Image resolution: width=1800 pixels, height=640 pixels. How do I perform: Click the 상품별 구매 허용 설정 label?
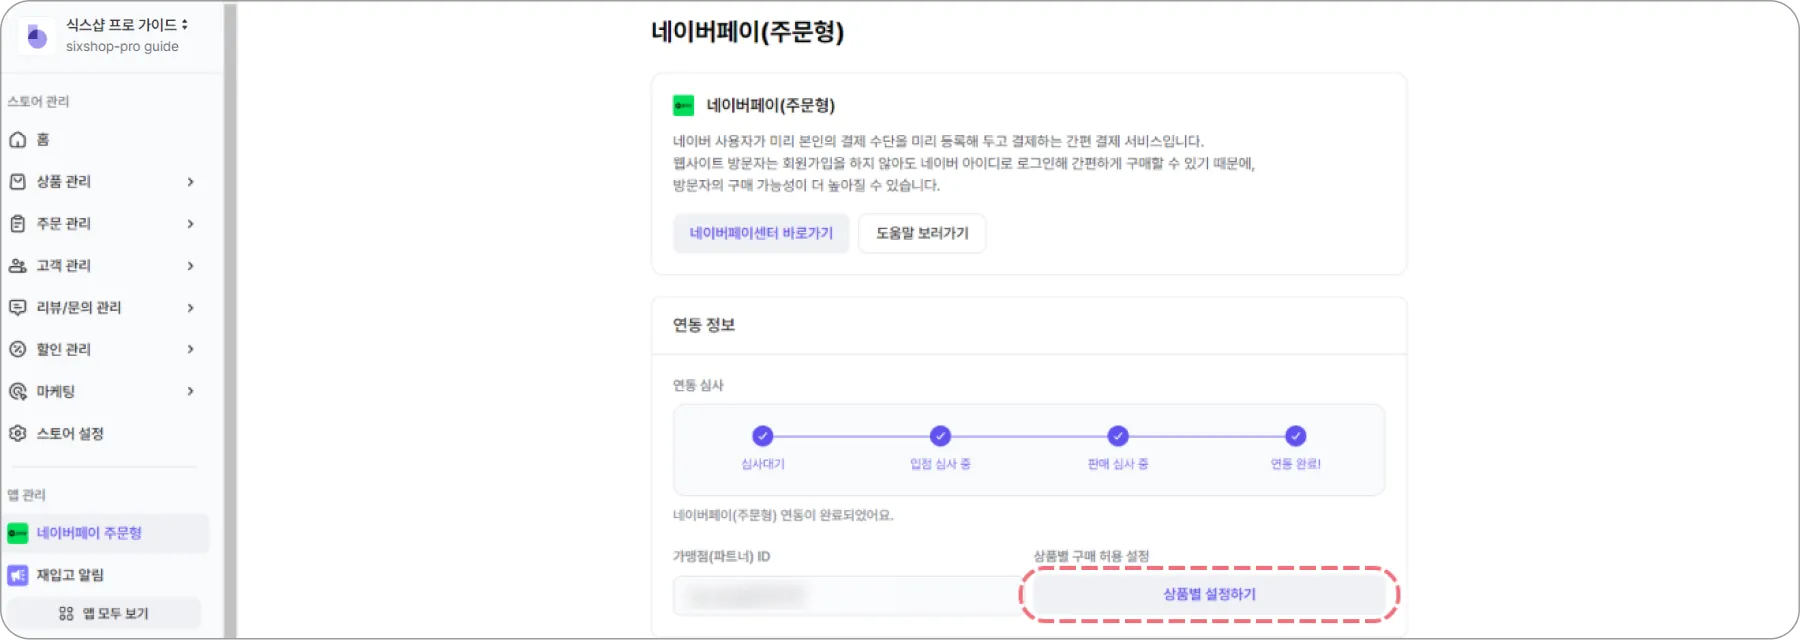(x=1091, y=557)
